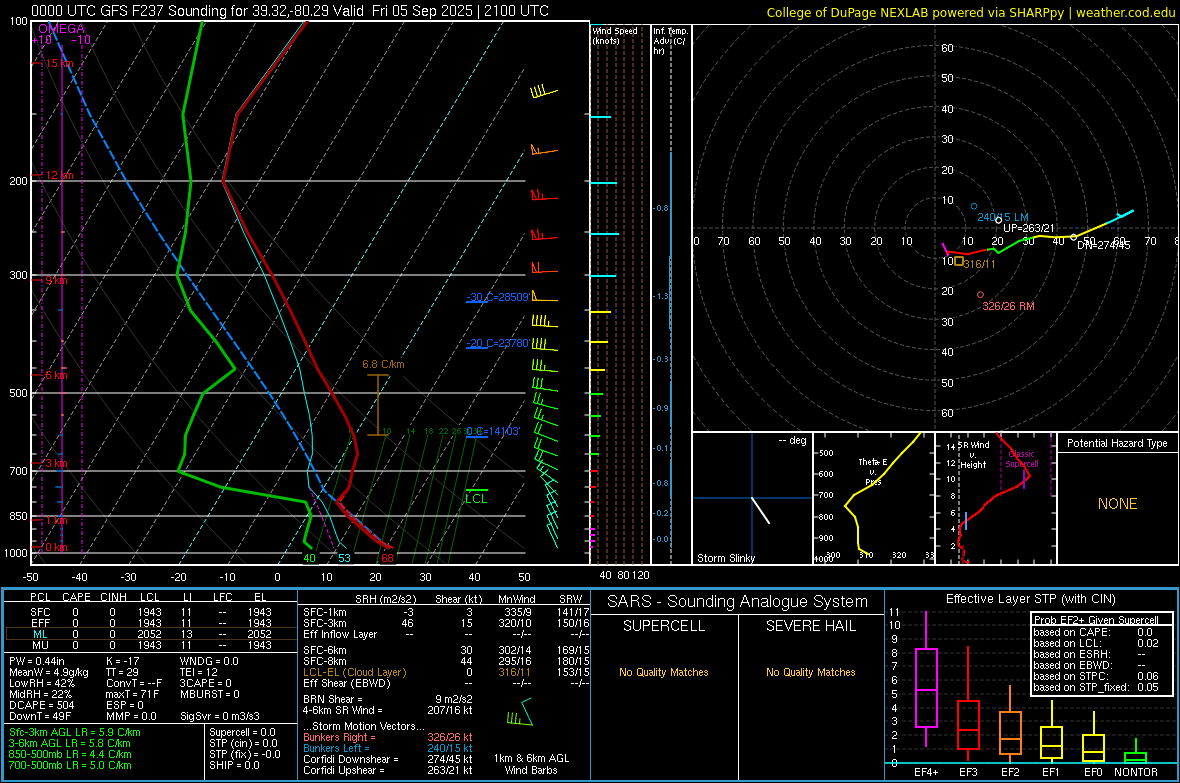This screenshot has width=1180, height=783.
Task: Click the 'BRN Shear = 9 m2/s2' line
Action: [x=388, y=699]
